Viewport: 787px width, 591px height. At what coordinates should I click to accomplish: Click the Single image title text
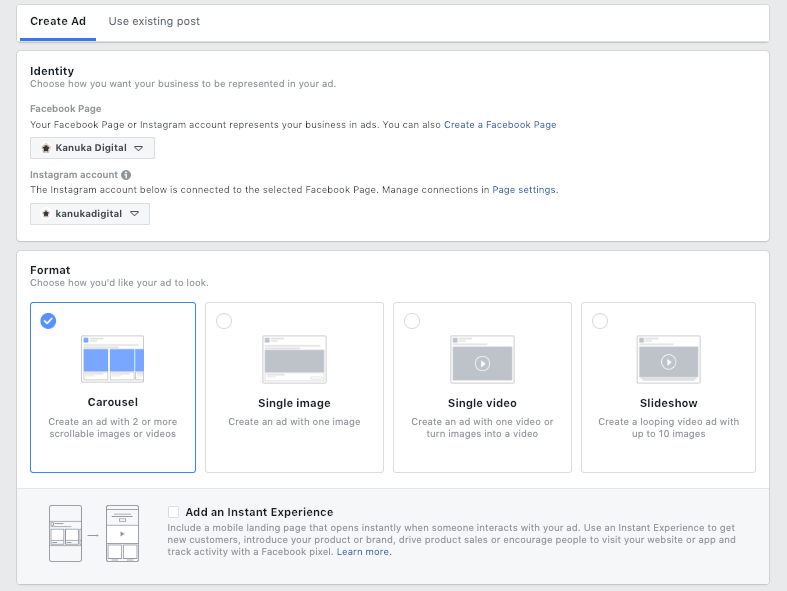point(295,403)
